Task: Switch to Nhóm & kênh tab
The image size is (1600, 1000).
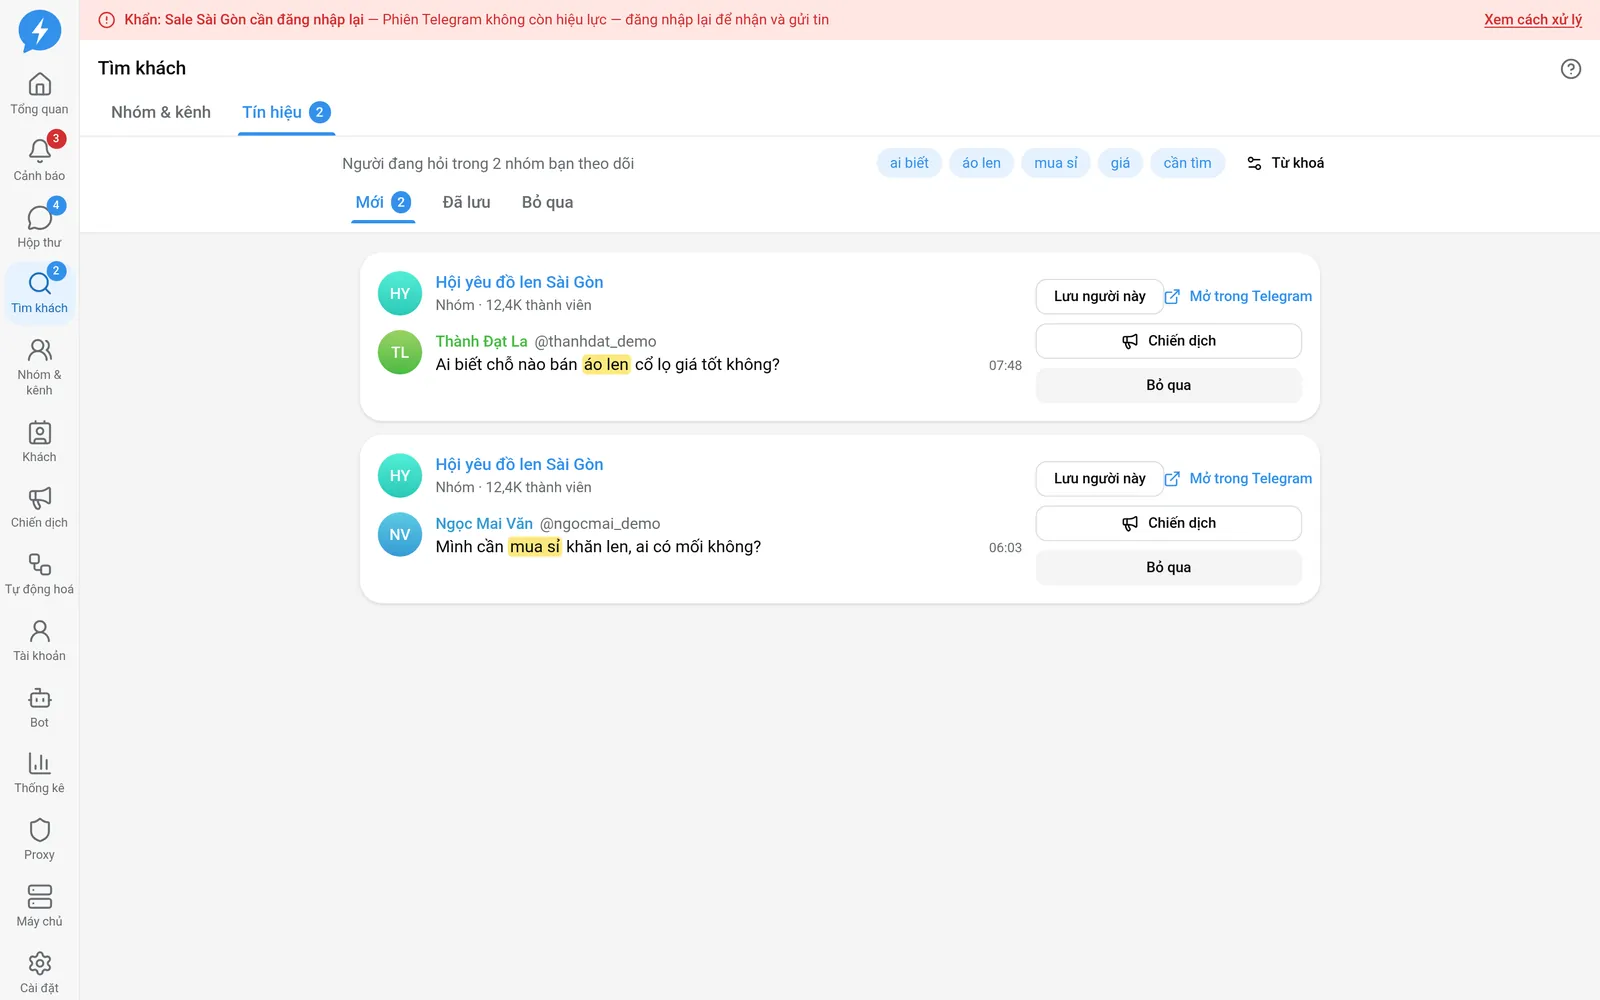Action: coord(161,112)
